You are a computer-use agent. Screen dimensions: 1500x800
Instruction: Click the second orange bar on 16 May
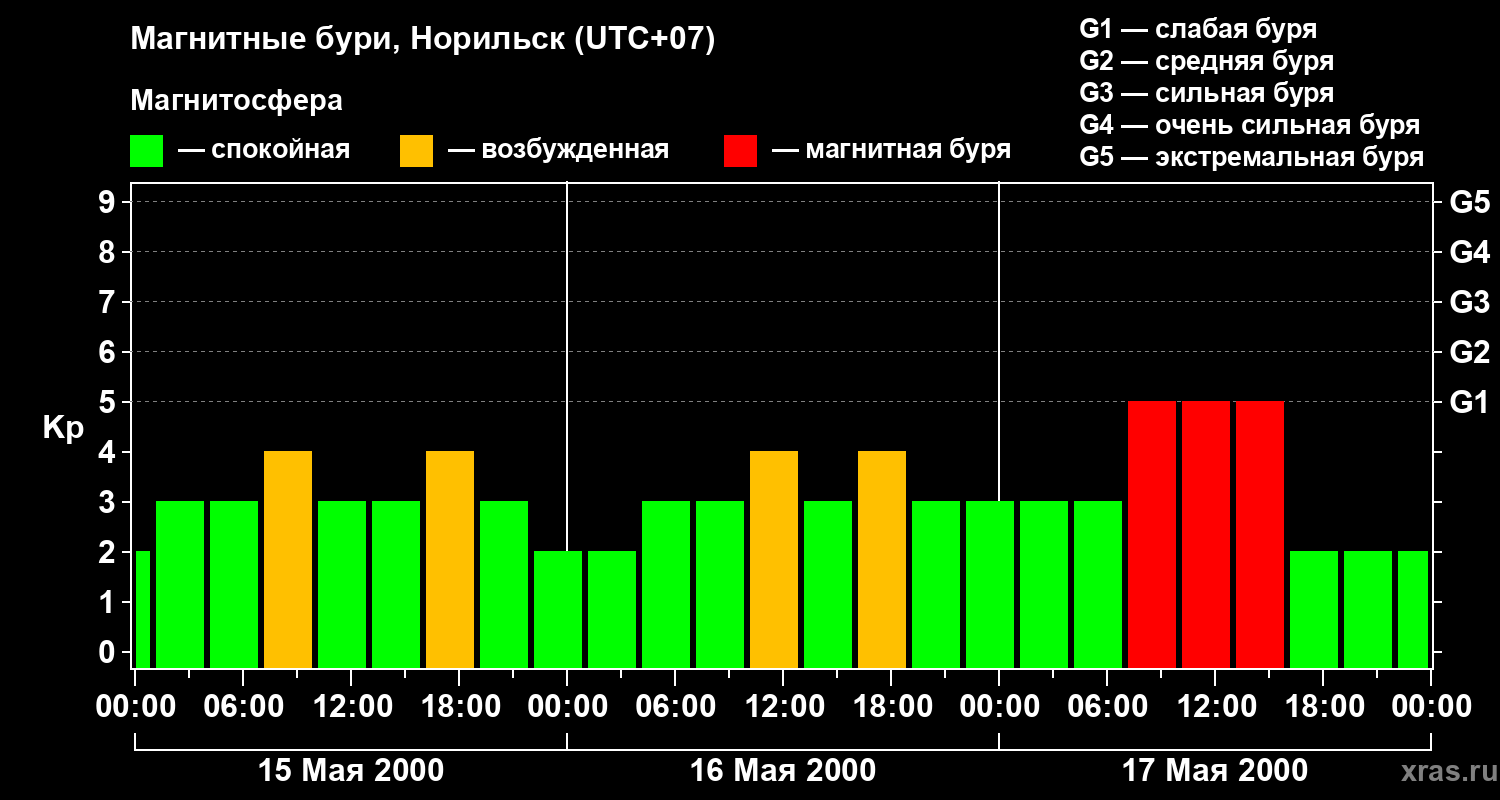(x=882, y=559)
